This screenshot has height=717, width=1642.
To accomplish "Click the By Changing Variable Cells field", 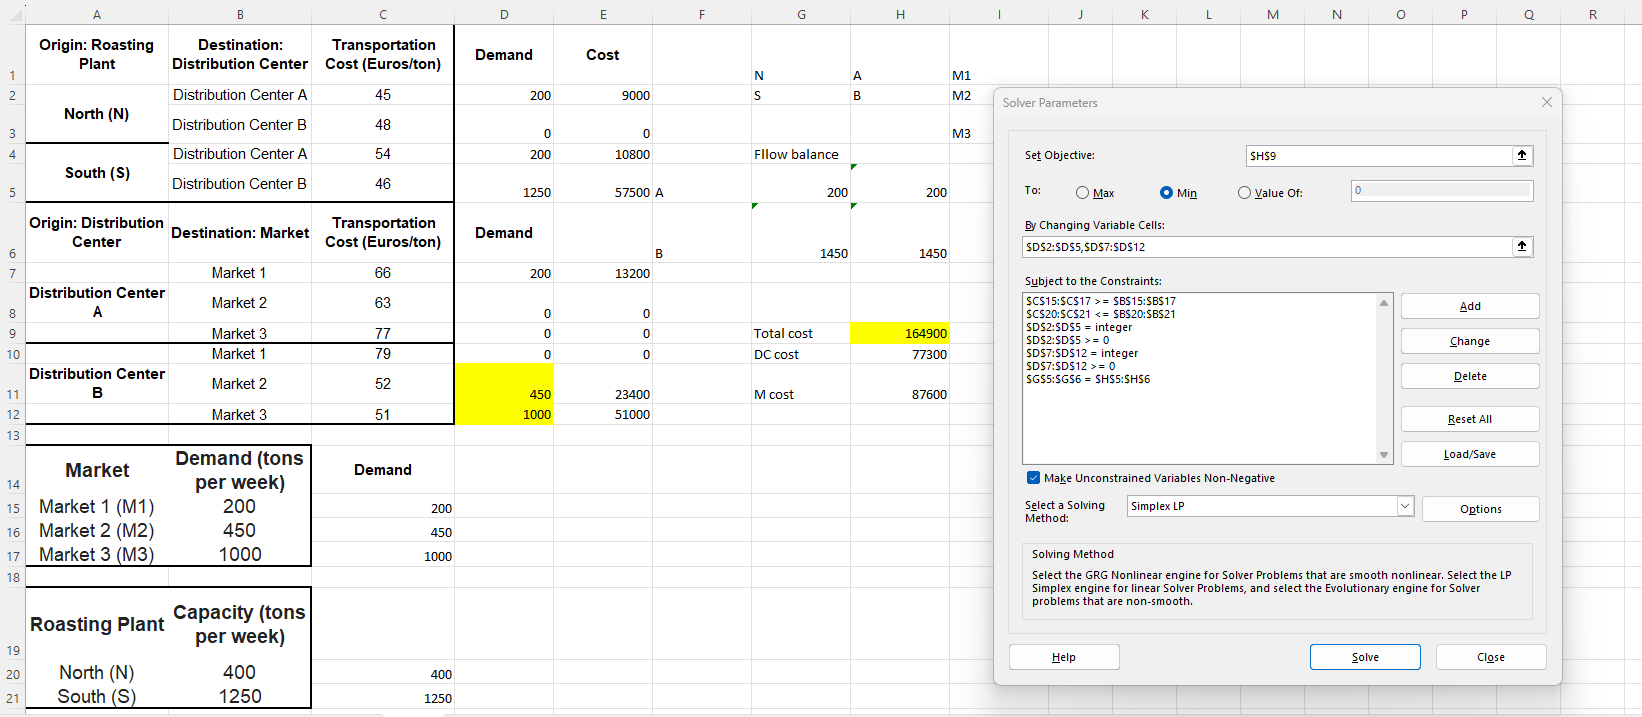I will (x=1267, y=246).
